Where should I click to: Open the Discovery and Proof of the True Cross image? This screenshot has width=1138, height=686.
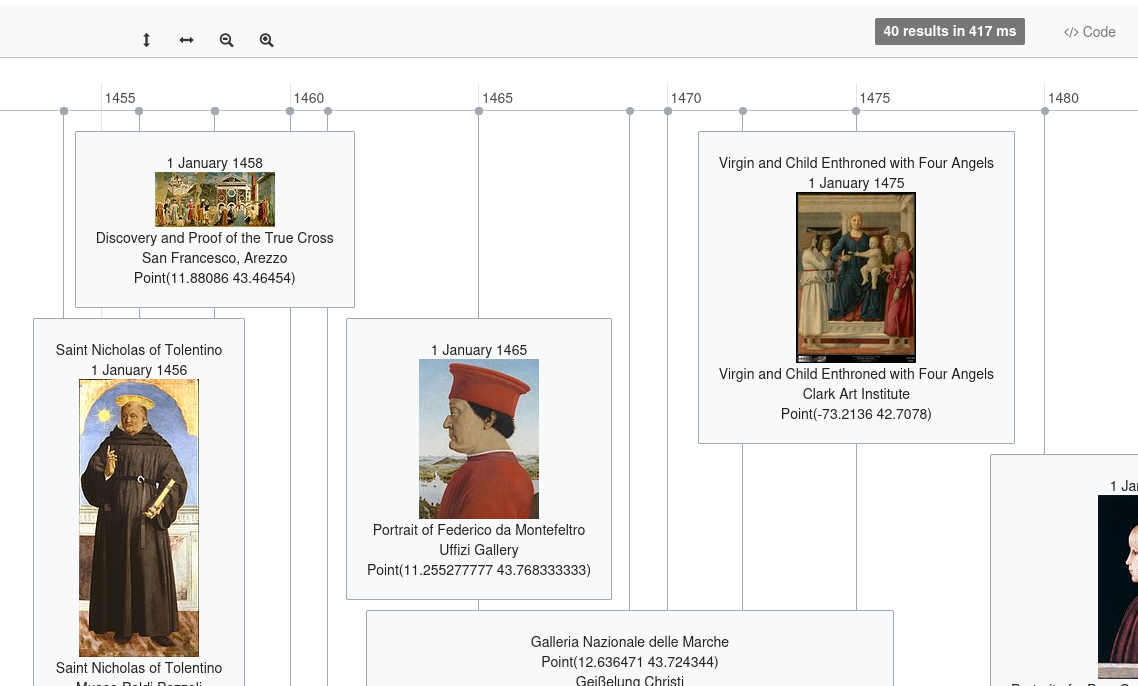(215, 200)
